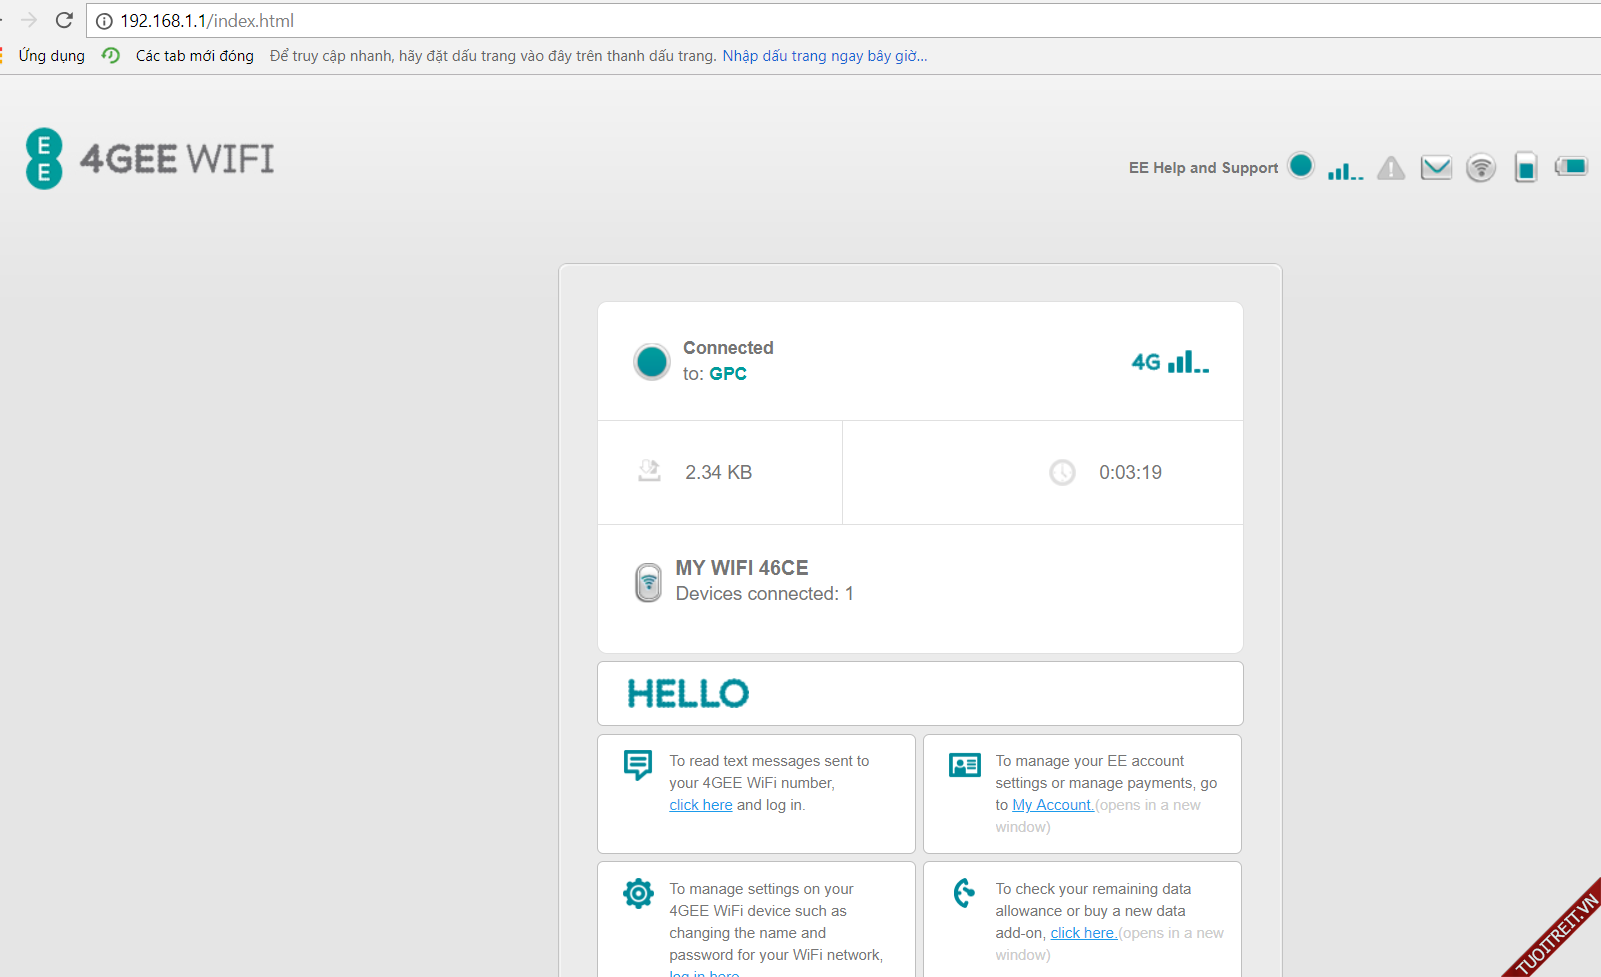
Task: Click the SIM card status icon
Action: (x=1525, y=167)
